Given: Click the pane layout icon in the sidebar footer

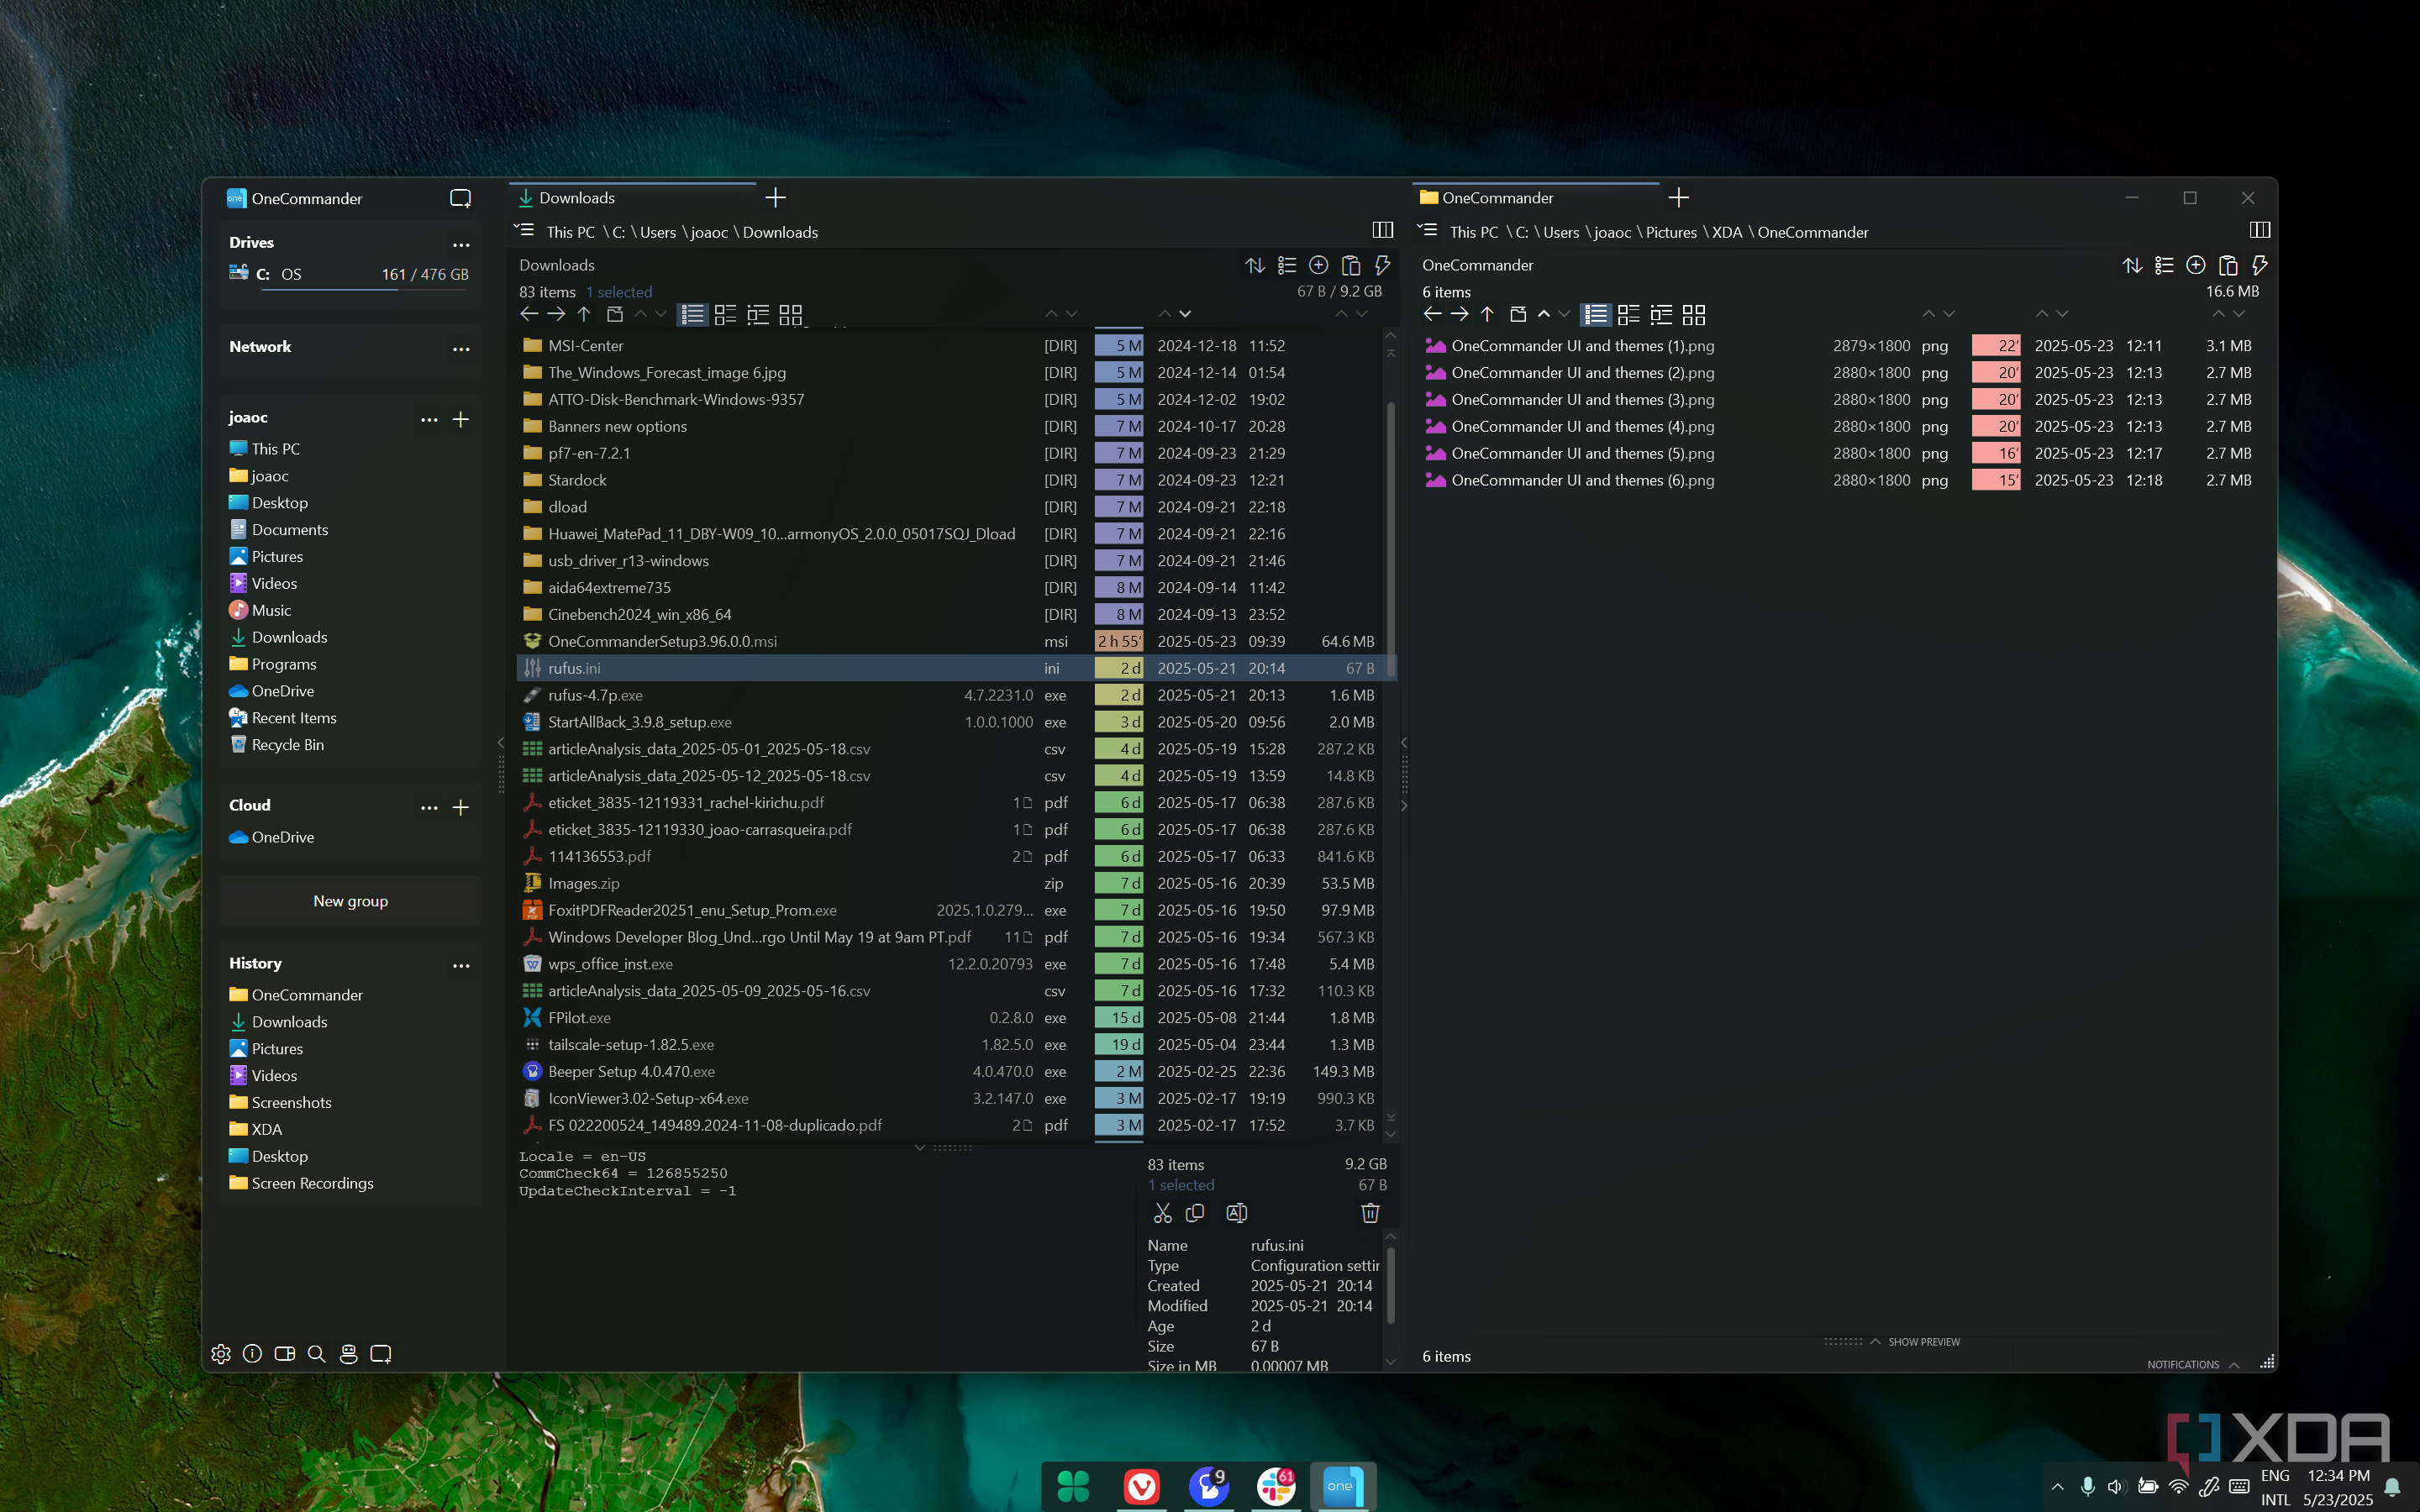Looking at the screenshot, I should point(285,1353).
